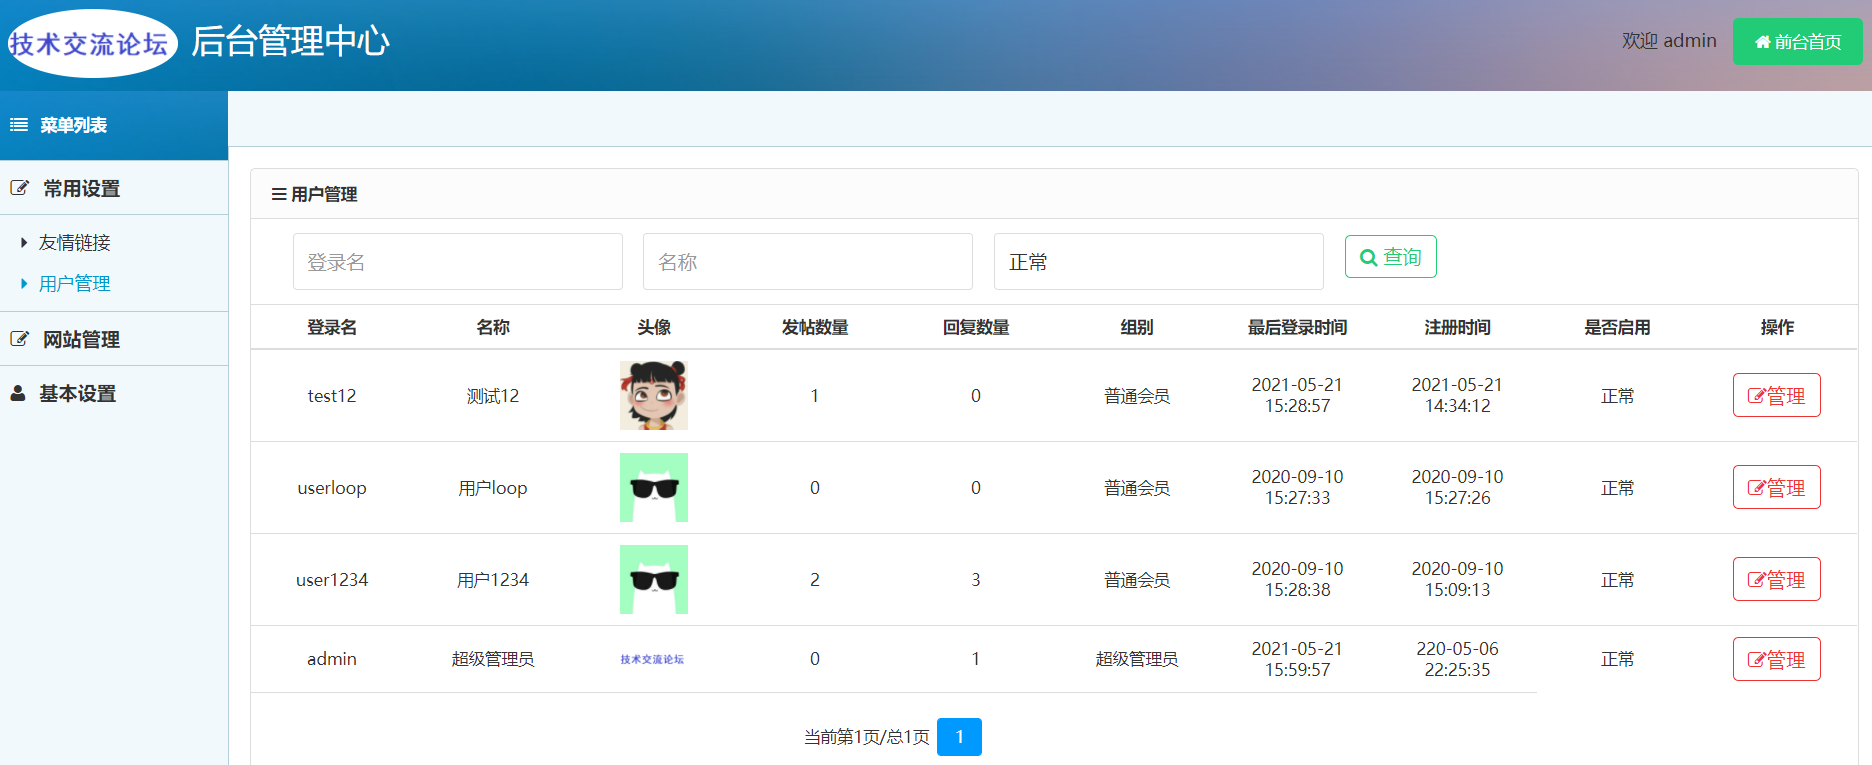Focus the 登录名 search input field
Screen dimensions: 1872x765
pyautogui.click(x=457, y=262)
